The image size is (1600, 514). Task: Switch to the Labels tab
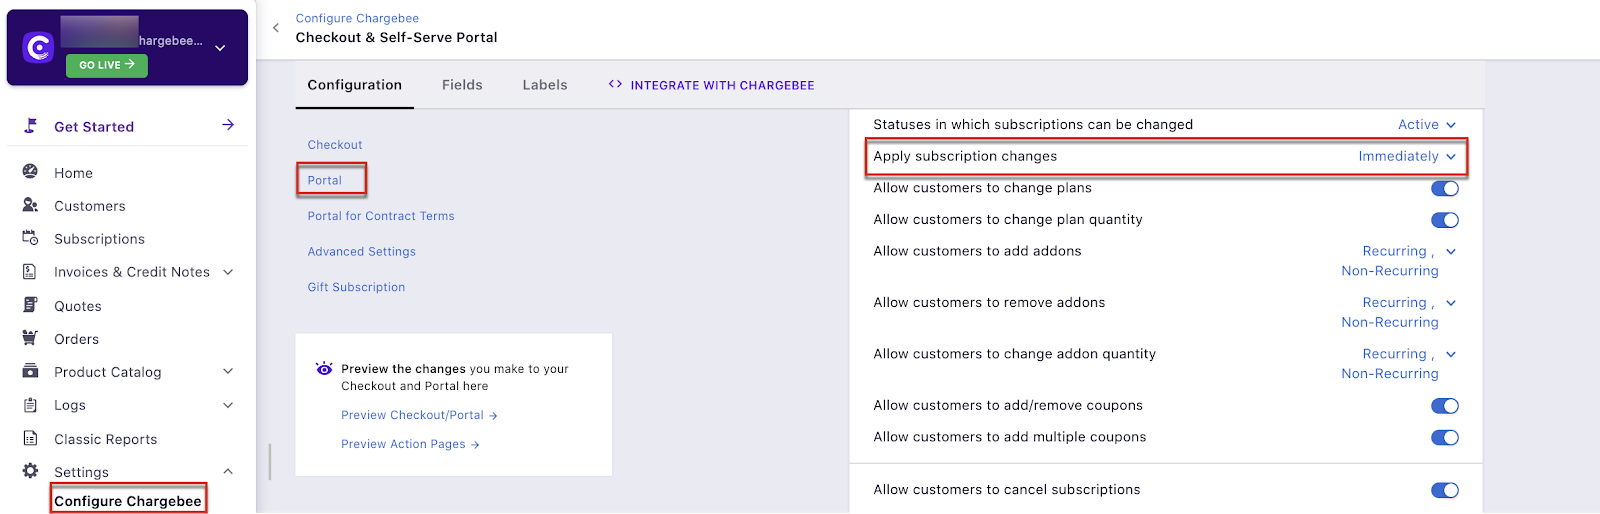coord(545,85)
